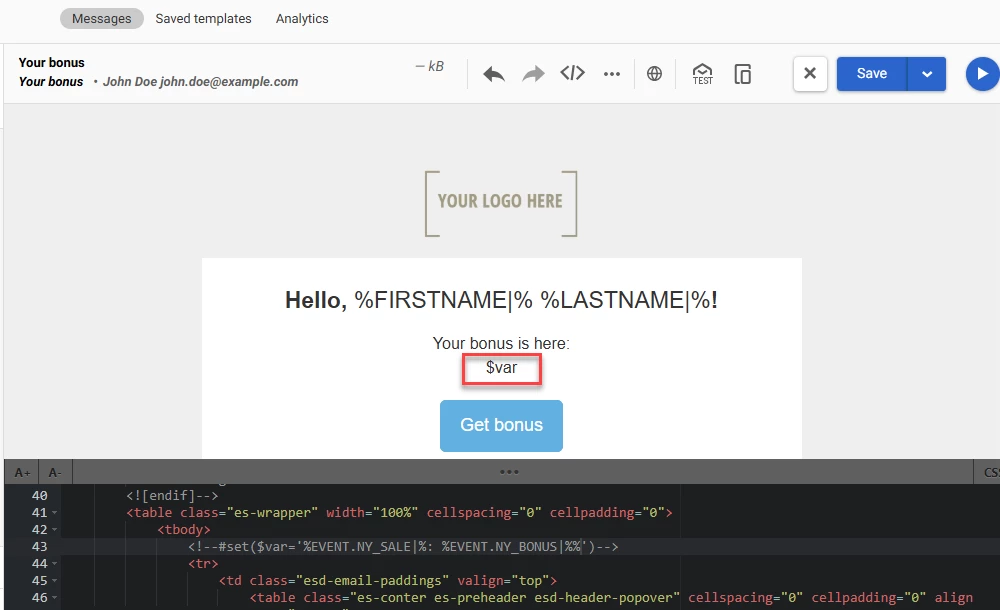1000x610 pixels.
Task: Click the redo arrow icon
Action: pyautogui.click(x=533, y=74)
